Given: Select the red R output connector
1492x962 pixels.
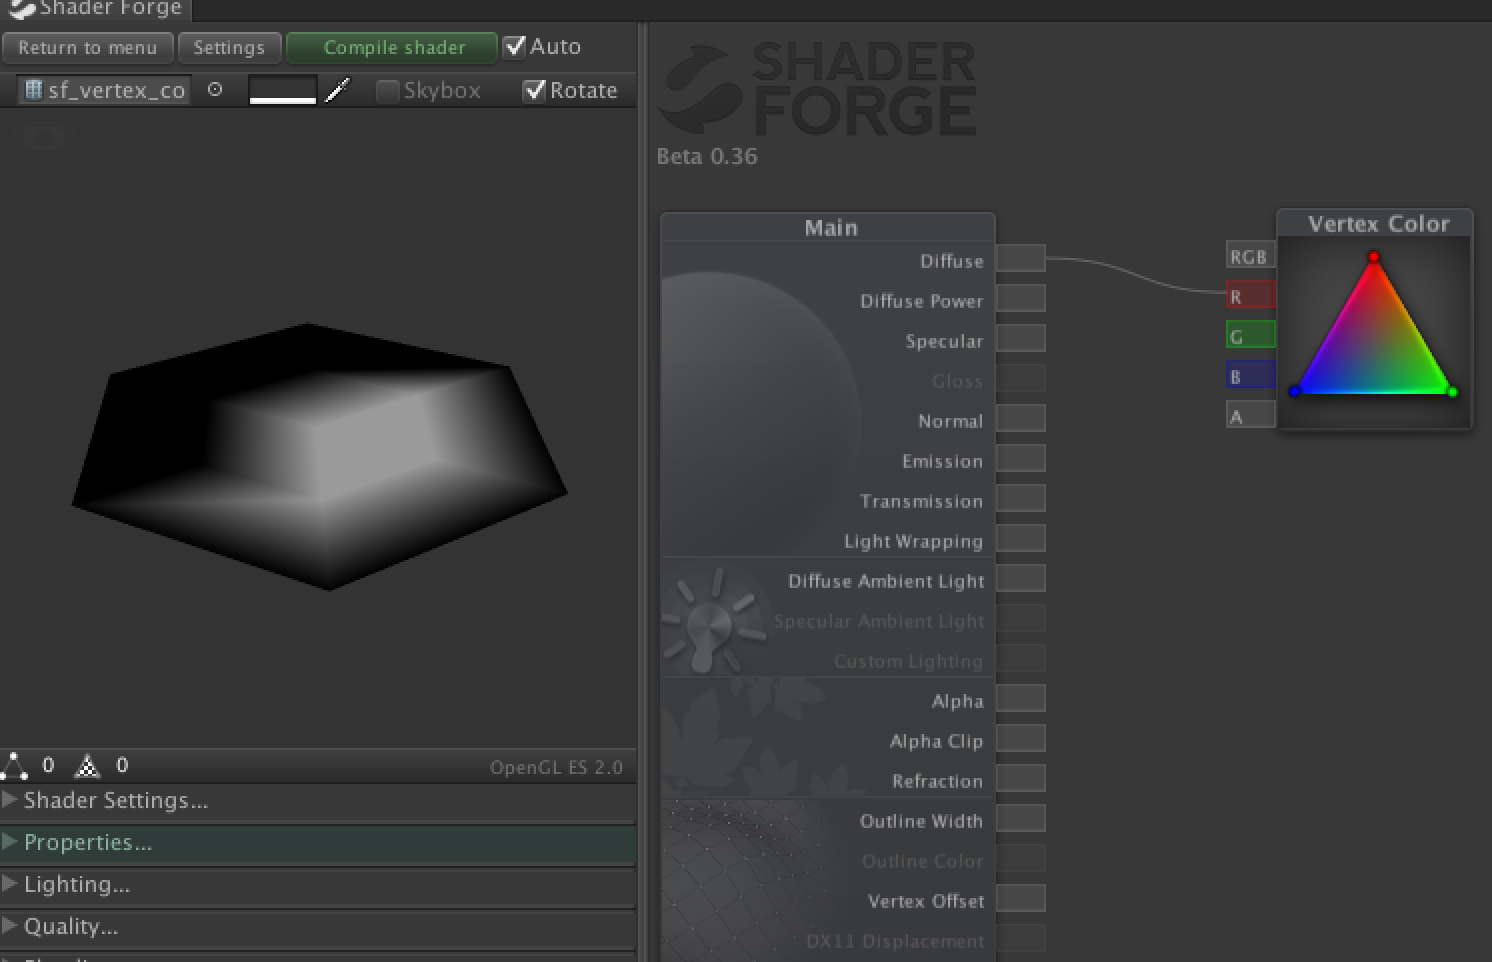Looking at the screenshot, I should pos(1250,296).
